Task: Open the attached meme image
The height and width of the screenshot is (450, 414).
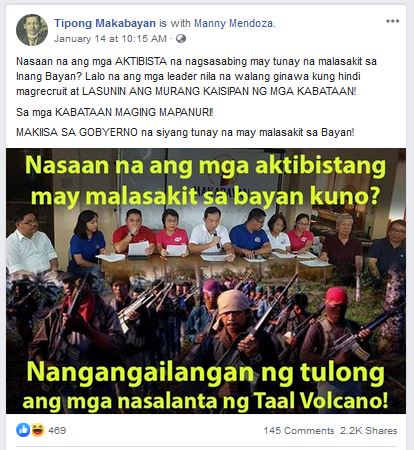Action: tap(206, 281)
